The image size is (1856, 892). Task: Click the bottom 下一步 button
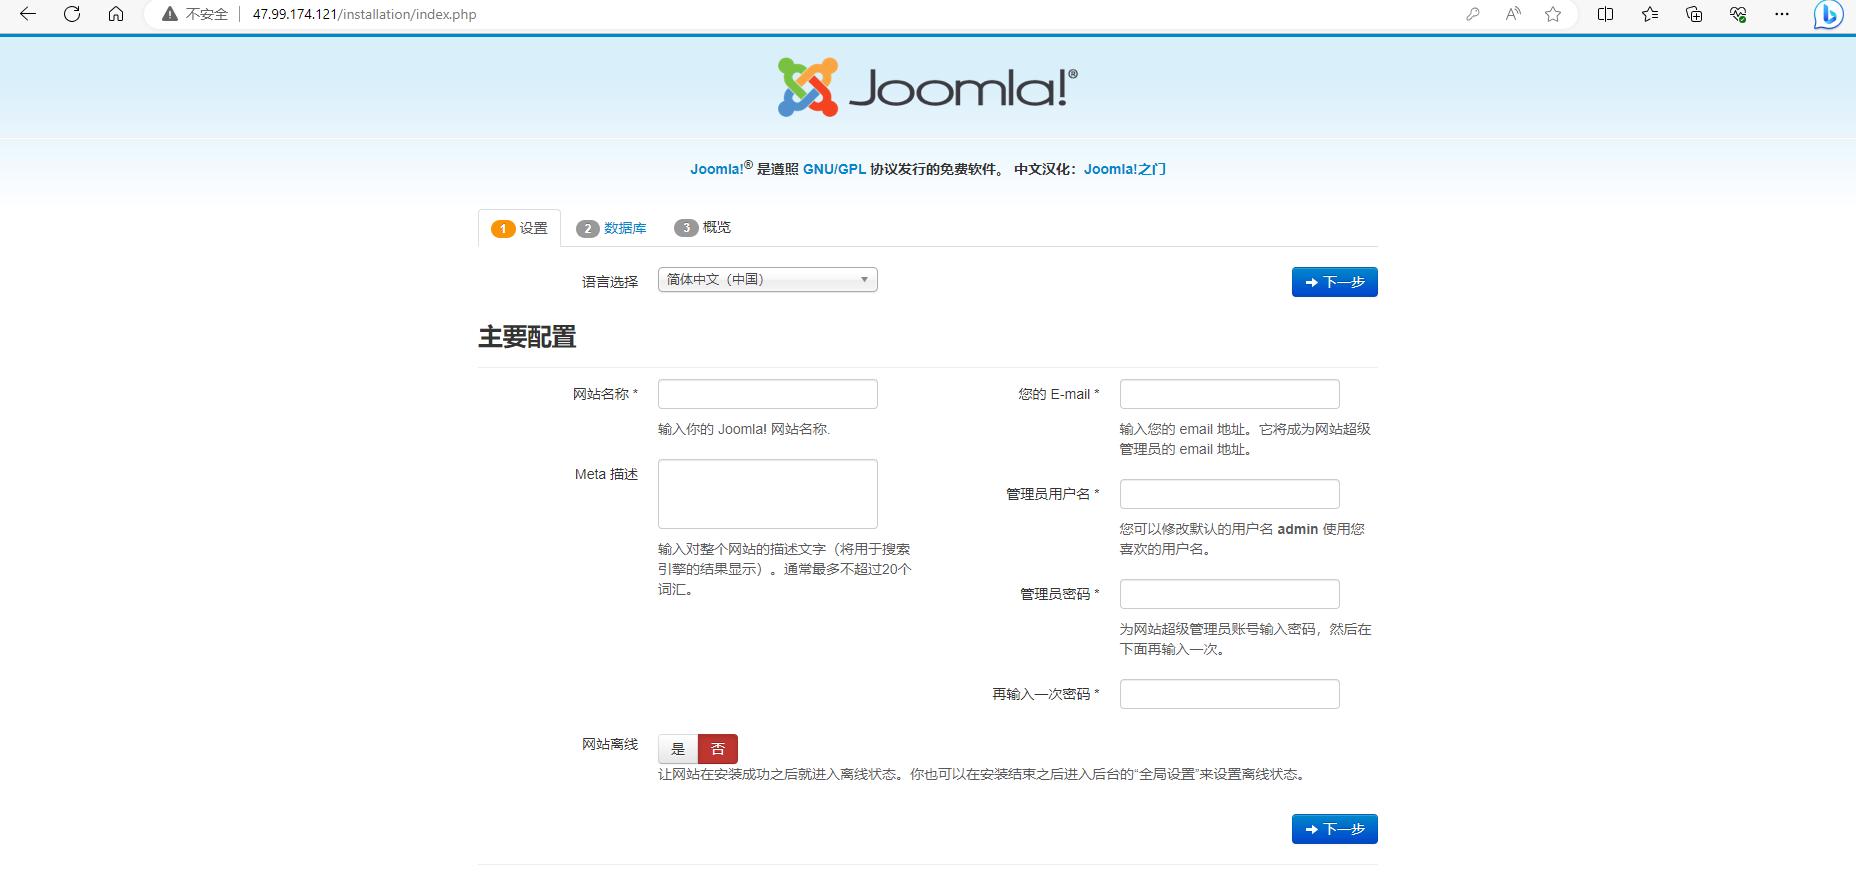1335,829
